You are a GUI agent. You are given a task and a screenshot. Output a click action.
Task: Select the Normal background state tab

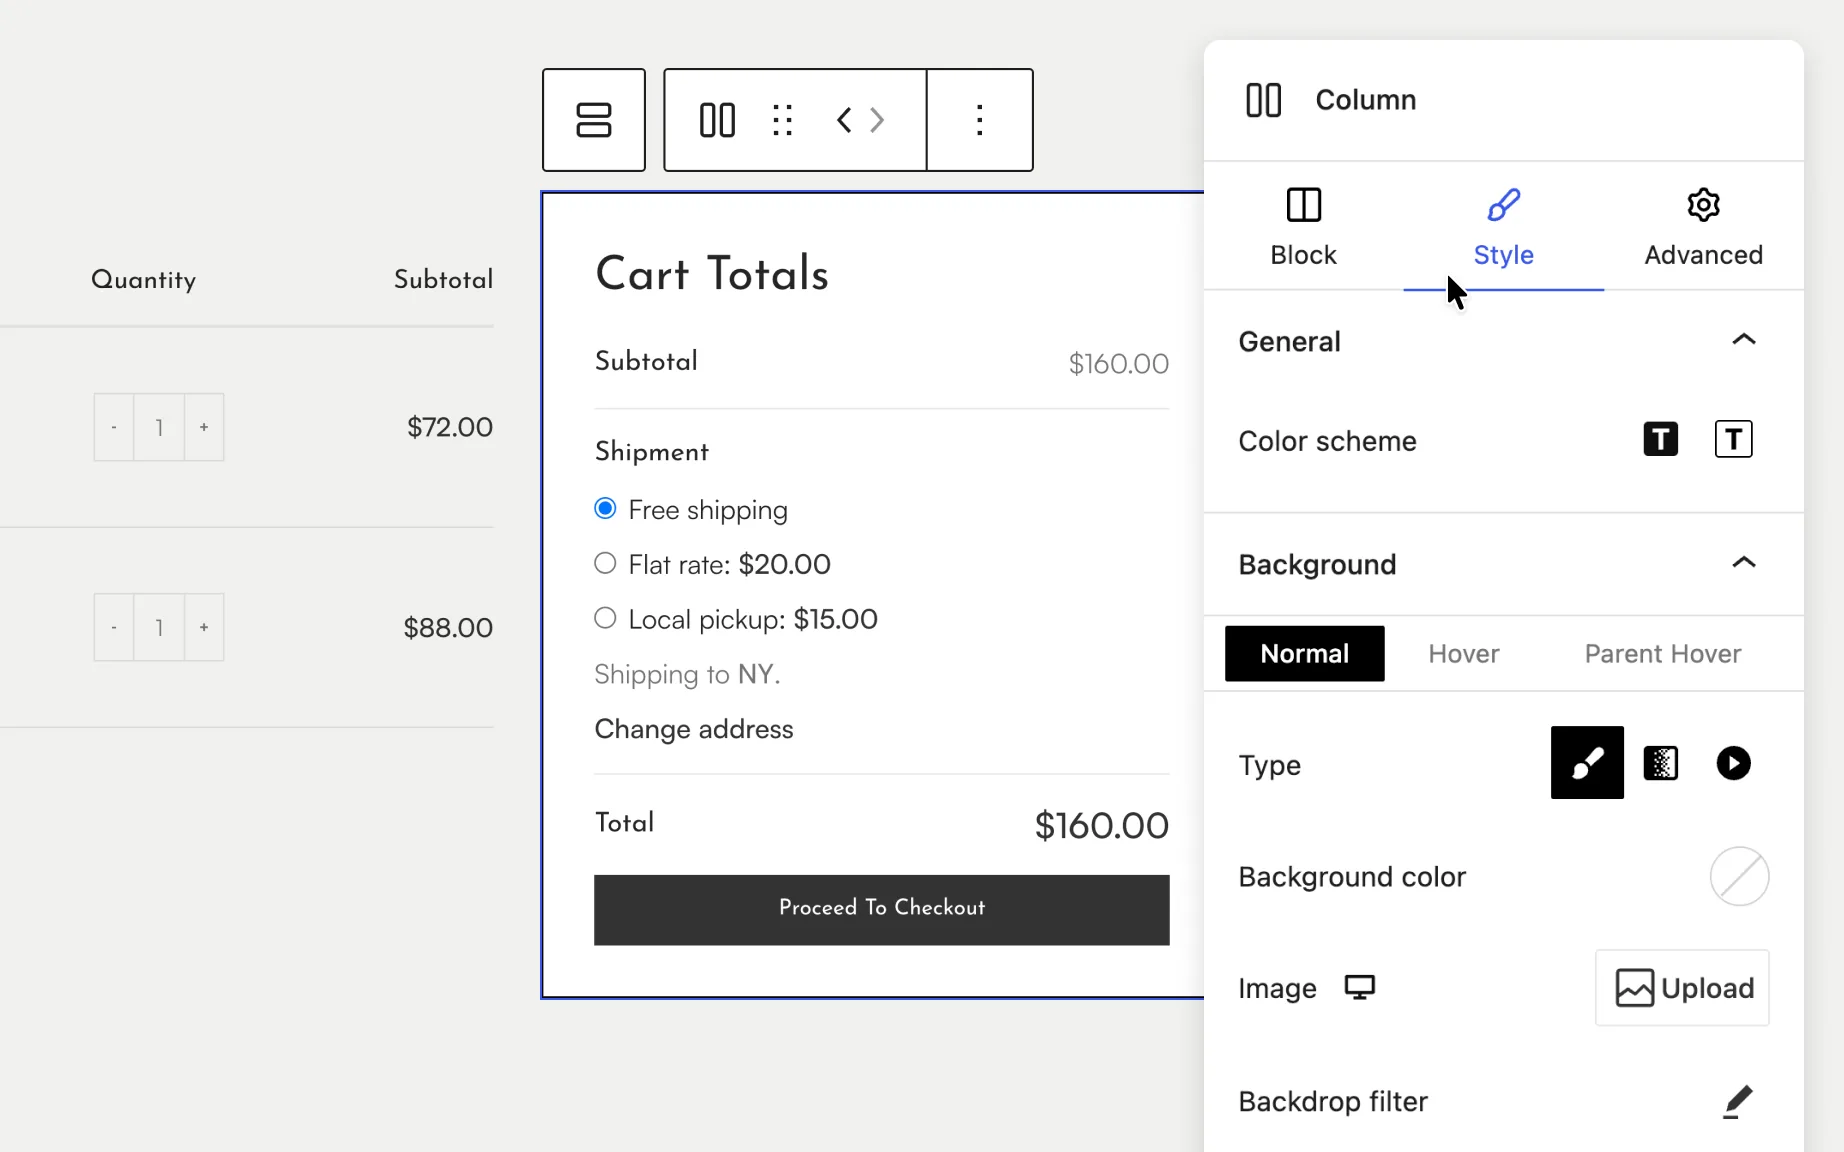1305,654
